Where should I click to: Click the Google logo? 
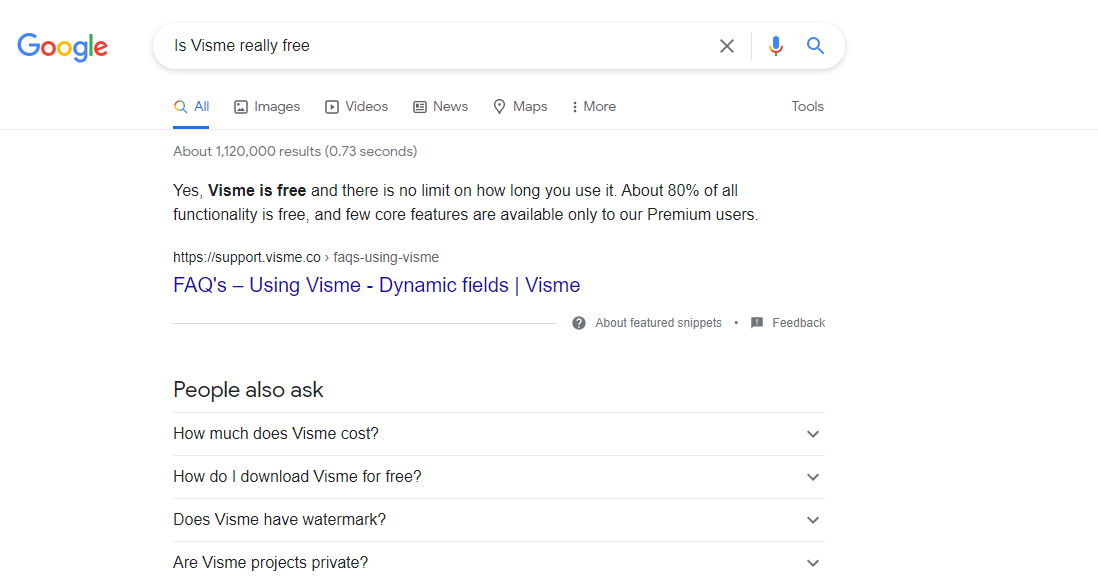(x=62, y=47)
